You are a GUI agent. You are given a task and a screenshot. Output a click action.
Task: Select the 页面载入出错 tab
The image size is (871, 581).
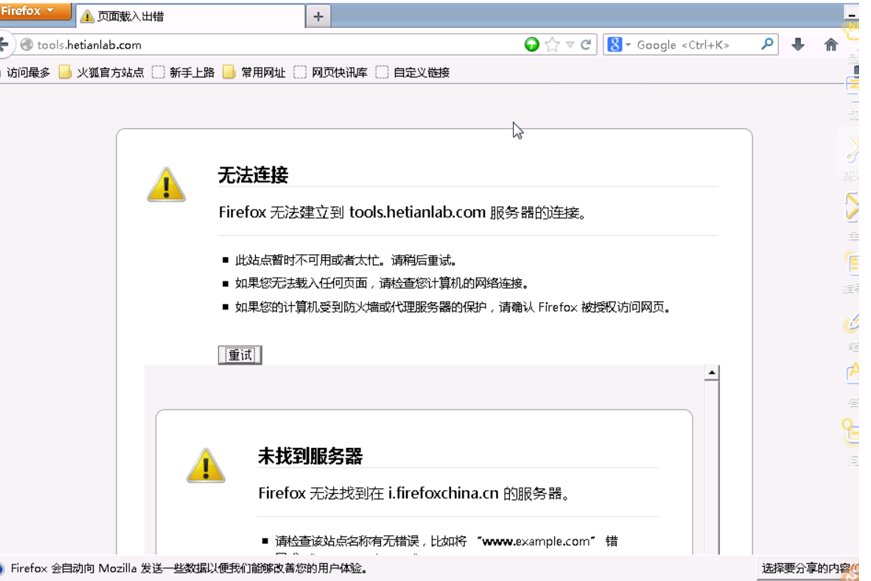coord(190,17)
